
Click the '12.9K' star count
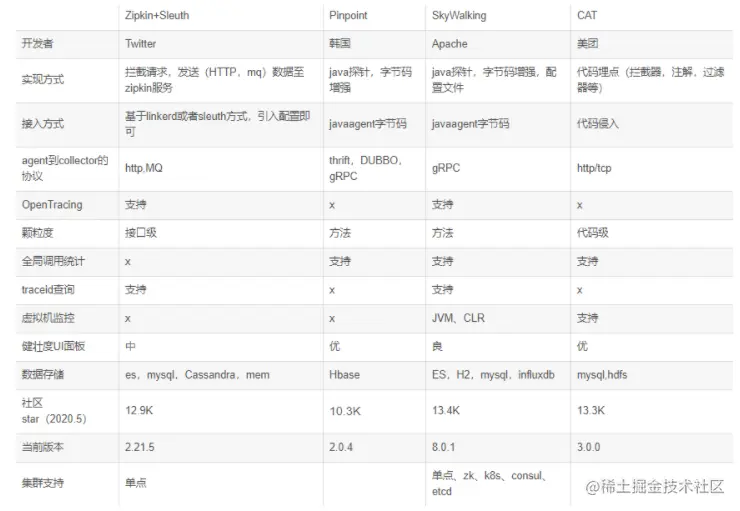point(139,410)
